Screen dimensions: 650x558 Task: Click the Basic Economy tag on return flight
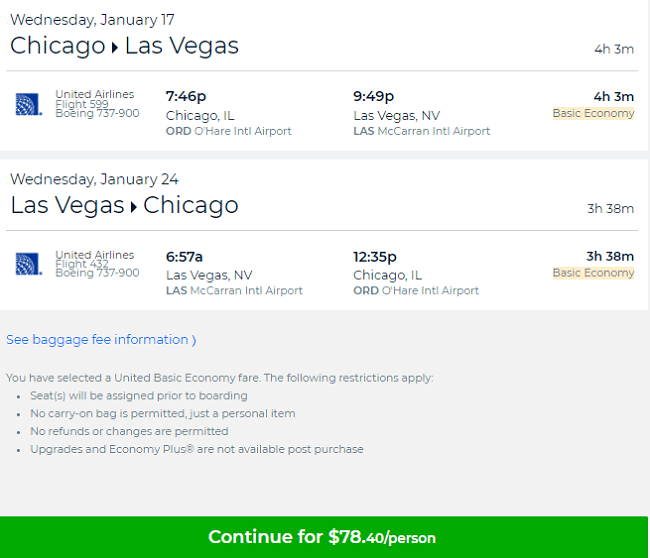(x=593, y=273)
